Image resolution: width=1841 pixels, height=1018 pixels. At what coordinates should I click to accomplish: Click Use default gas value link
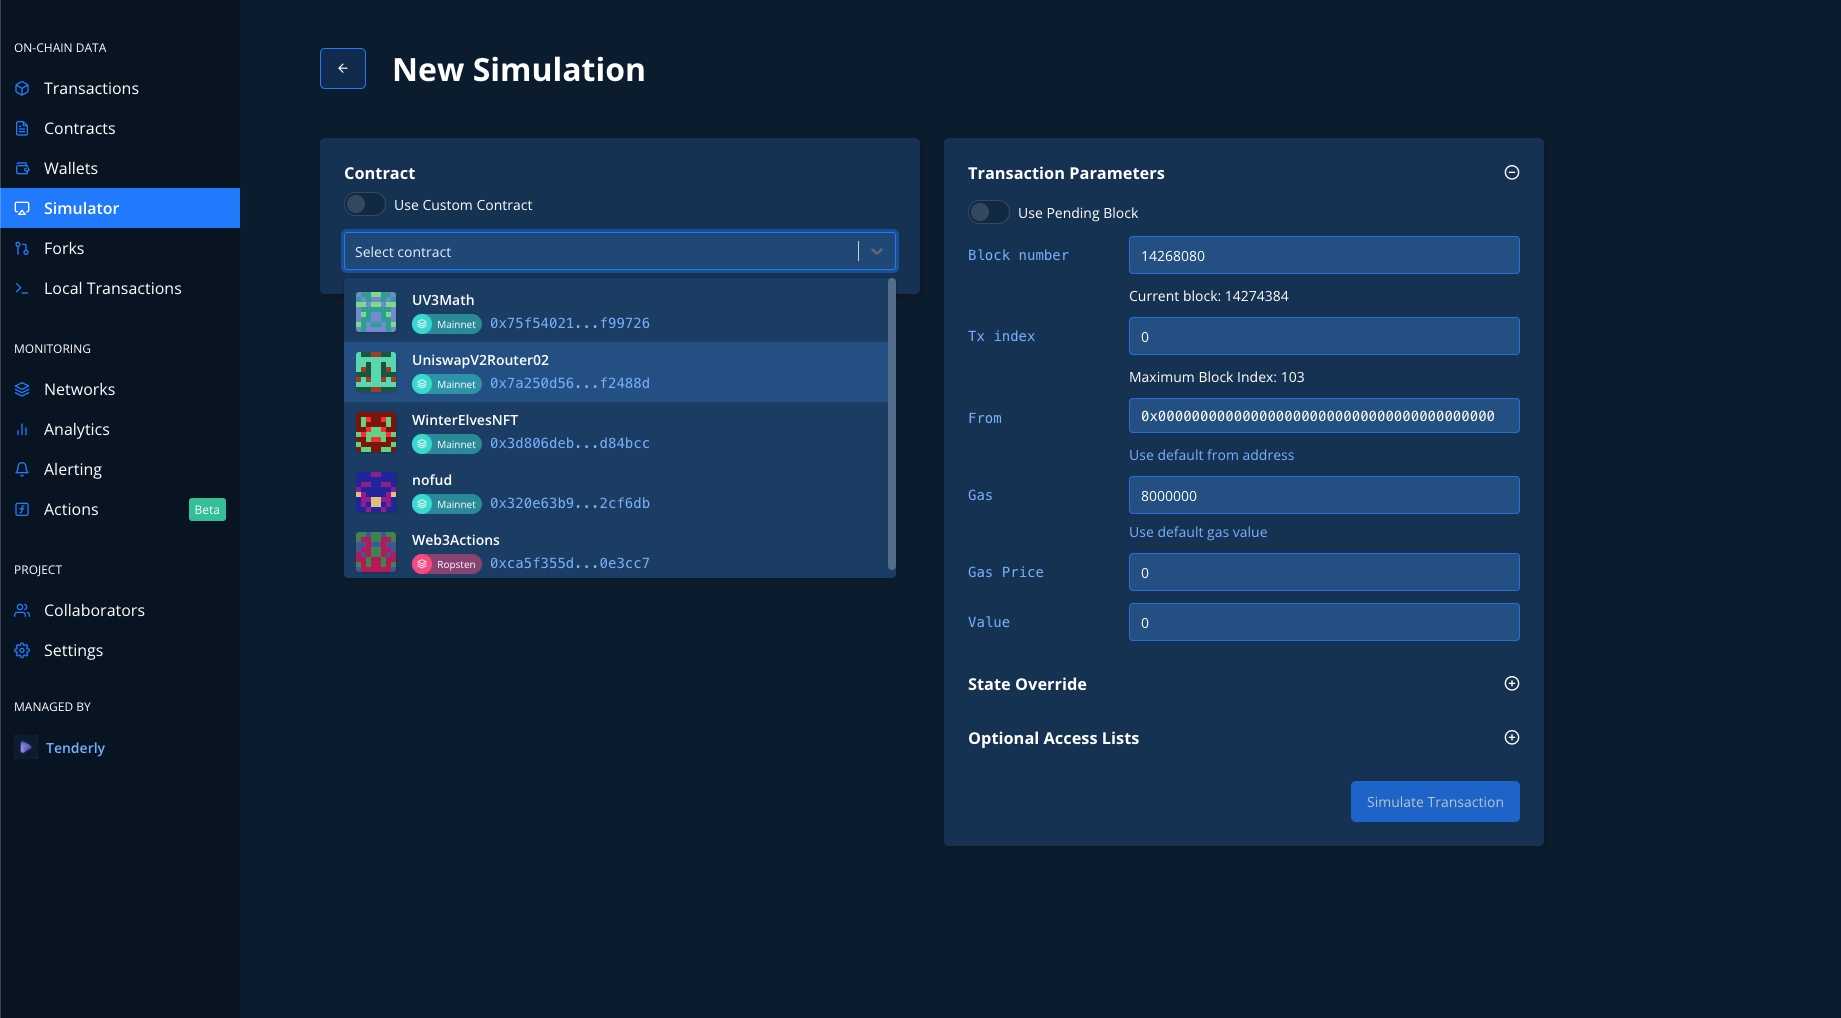pos(1198,532)
